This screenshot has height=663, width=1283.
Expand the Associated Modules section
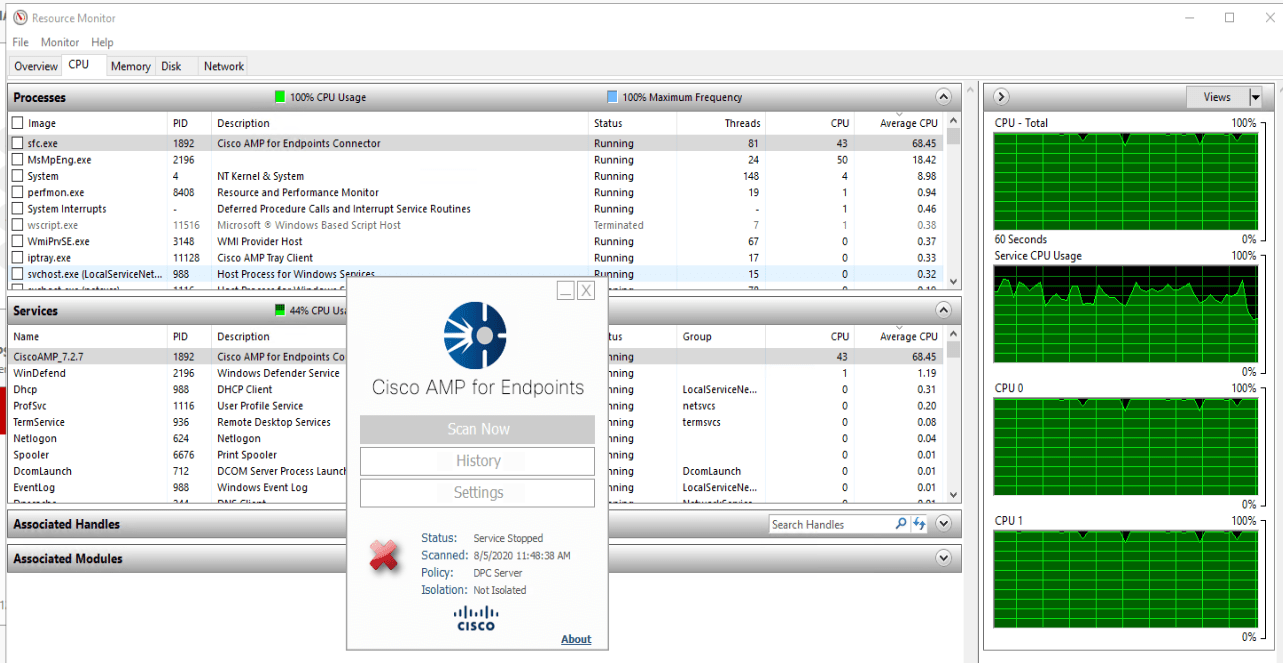(x=943, y=558)
